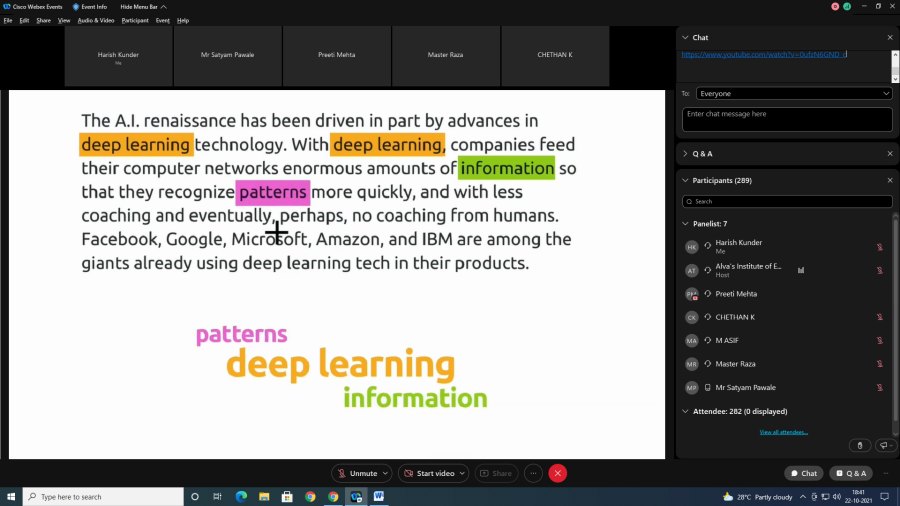Toggle the Chat panel button at bottom
This screenshot has width=900, height=506.
(804, 473)
